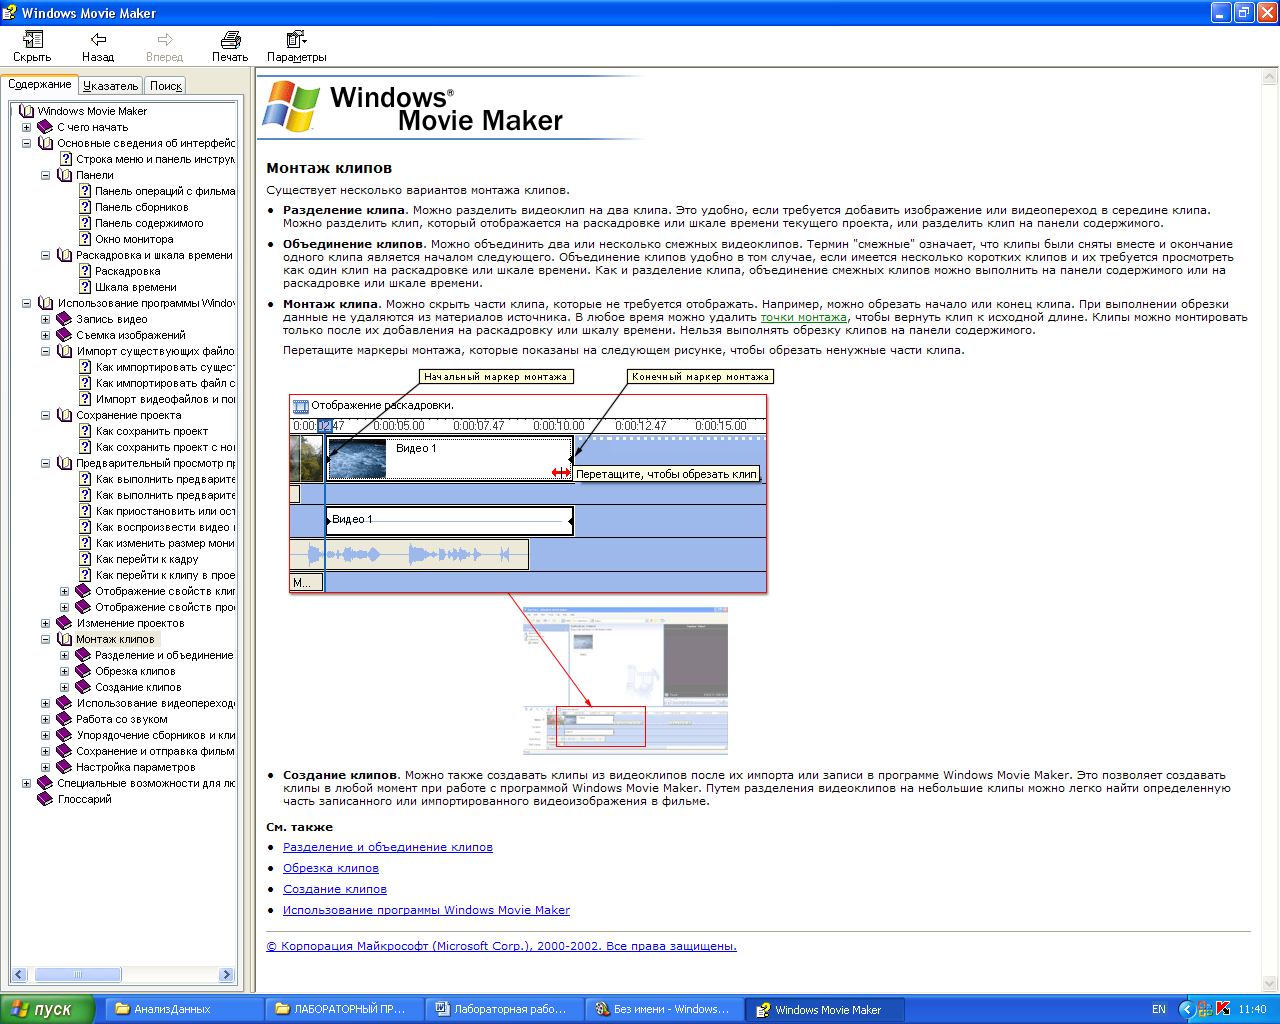Switch to Лабораторная рабо... document in taskbar
This screenshot has height=1024, width=1280.
(x=504, y=1009)
